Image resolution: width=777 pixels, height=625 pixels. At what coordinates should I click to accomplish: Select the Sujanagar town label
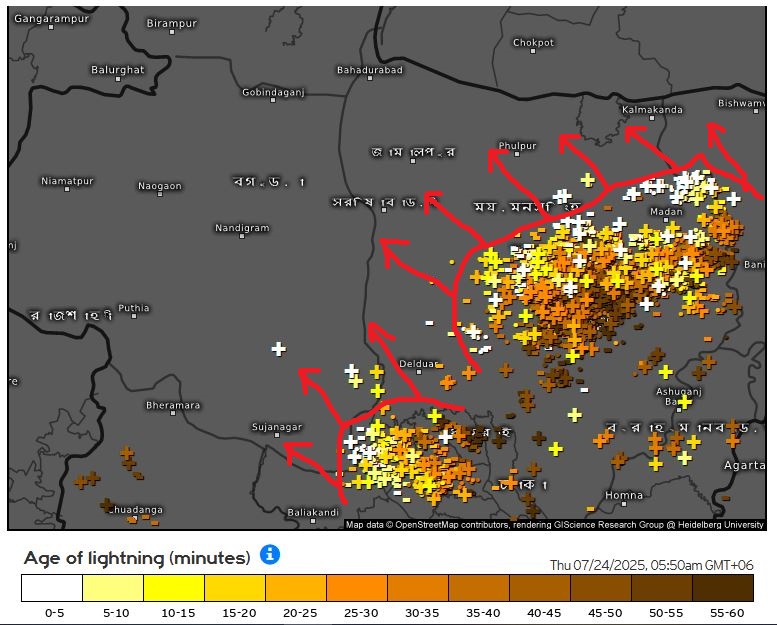(277, 427)
